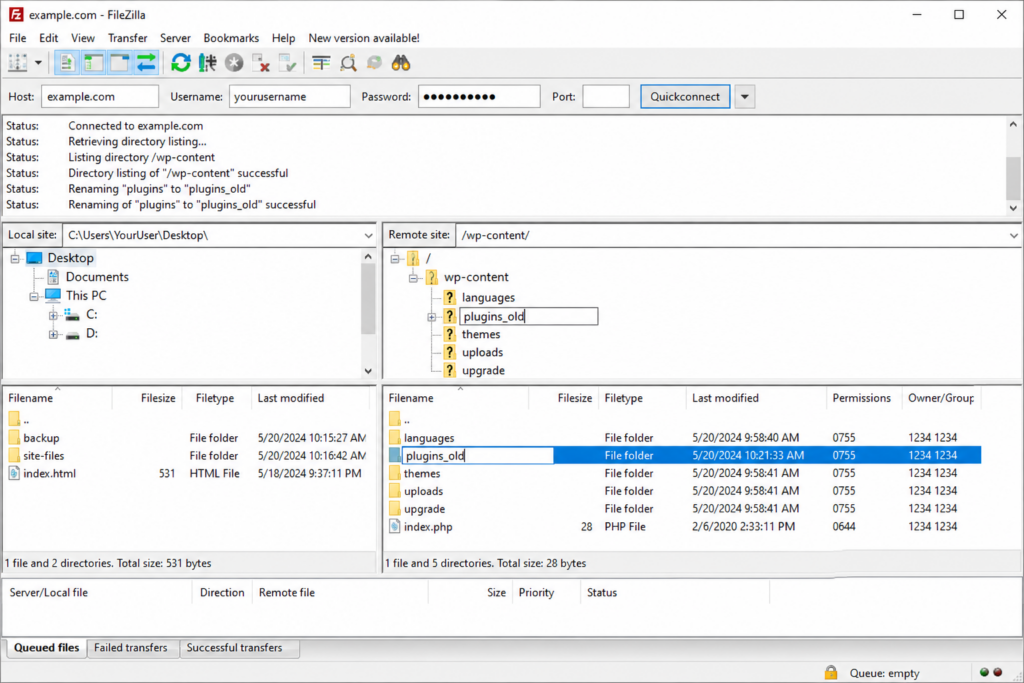This screenshot has width=1024, height=683.
Task: Open the Transfer menu
Action: click(x=127, y=38)
